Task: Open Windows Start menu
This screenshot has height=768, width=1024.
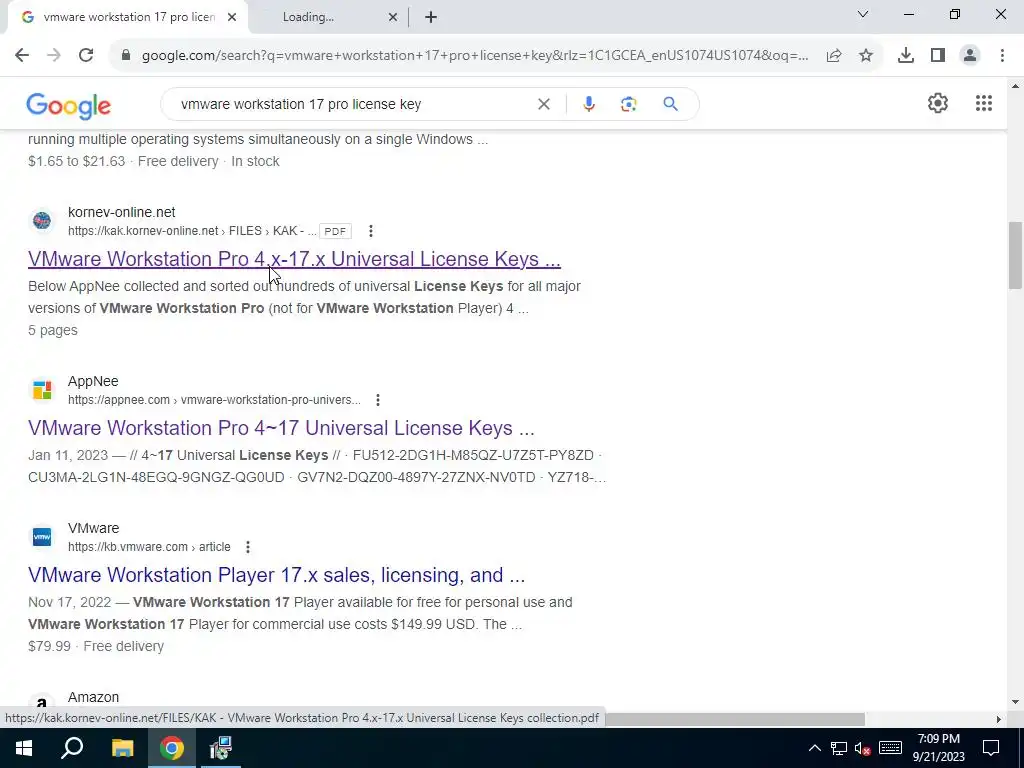Action: [24, 748]
